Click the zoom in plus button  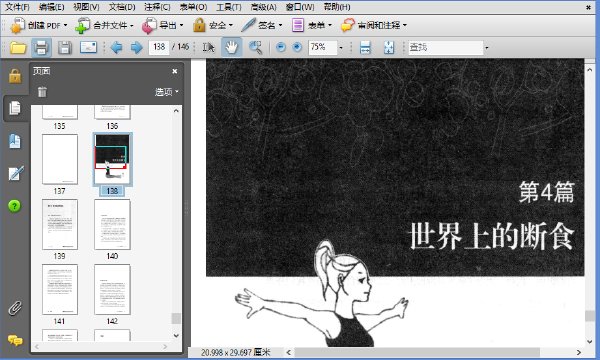(297, 47)
